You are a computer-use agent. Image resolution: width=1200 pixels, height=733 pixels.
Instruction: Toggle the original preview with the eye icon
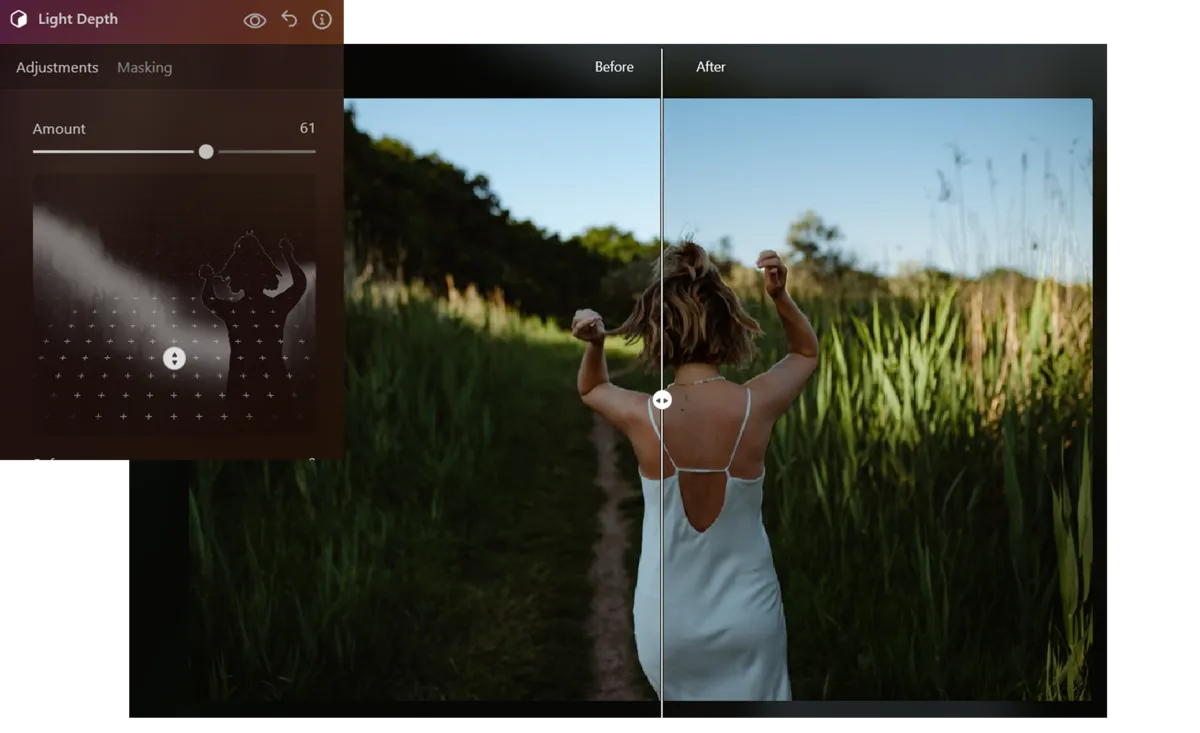[255, 19]
